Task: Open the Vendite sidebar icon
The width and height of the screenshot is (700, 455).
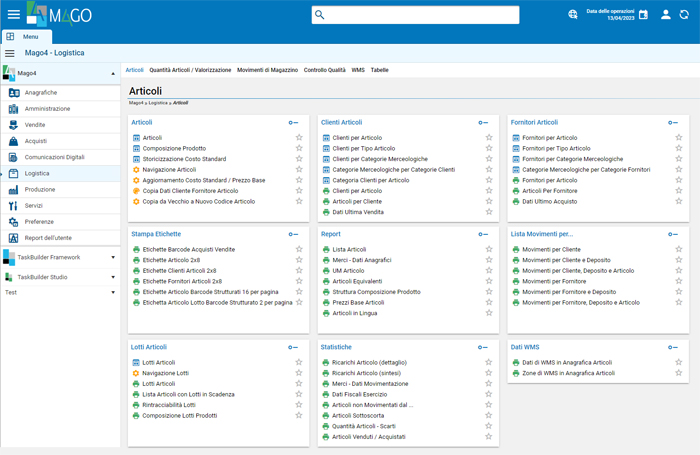Action: 14,125
